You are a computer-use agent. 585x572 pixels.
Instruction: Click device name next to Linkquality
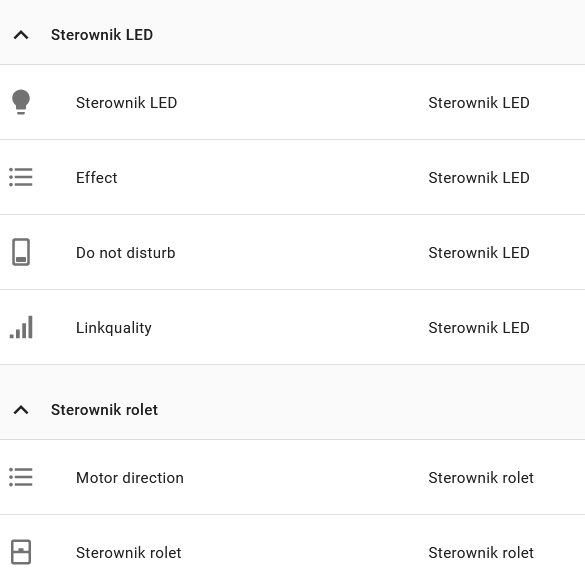pyautogui.click(x=479, y=328)
